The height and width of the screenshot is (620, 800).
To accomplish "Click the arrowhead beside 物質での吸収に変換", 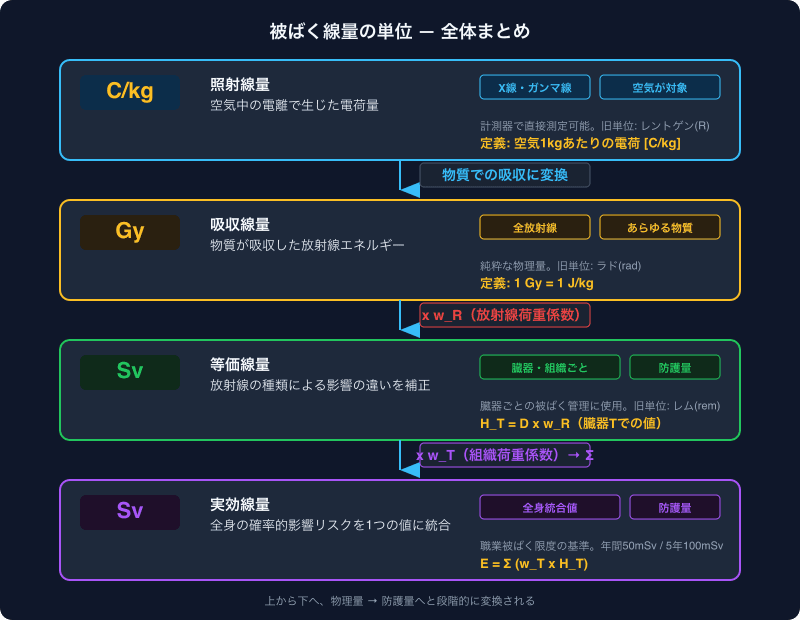I will point(410,190).
